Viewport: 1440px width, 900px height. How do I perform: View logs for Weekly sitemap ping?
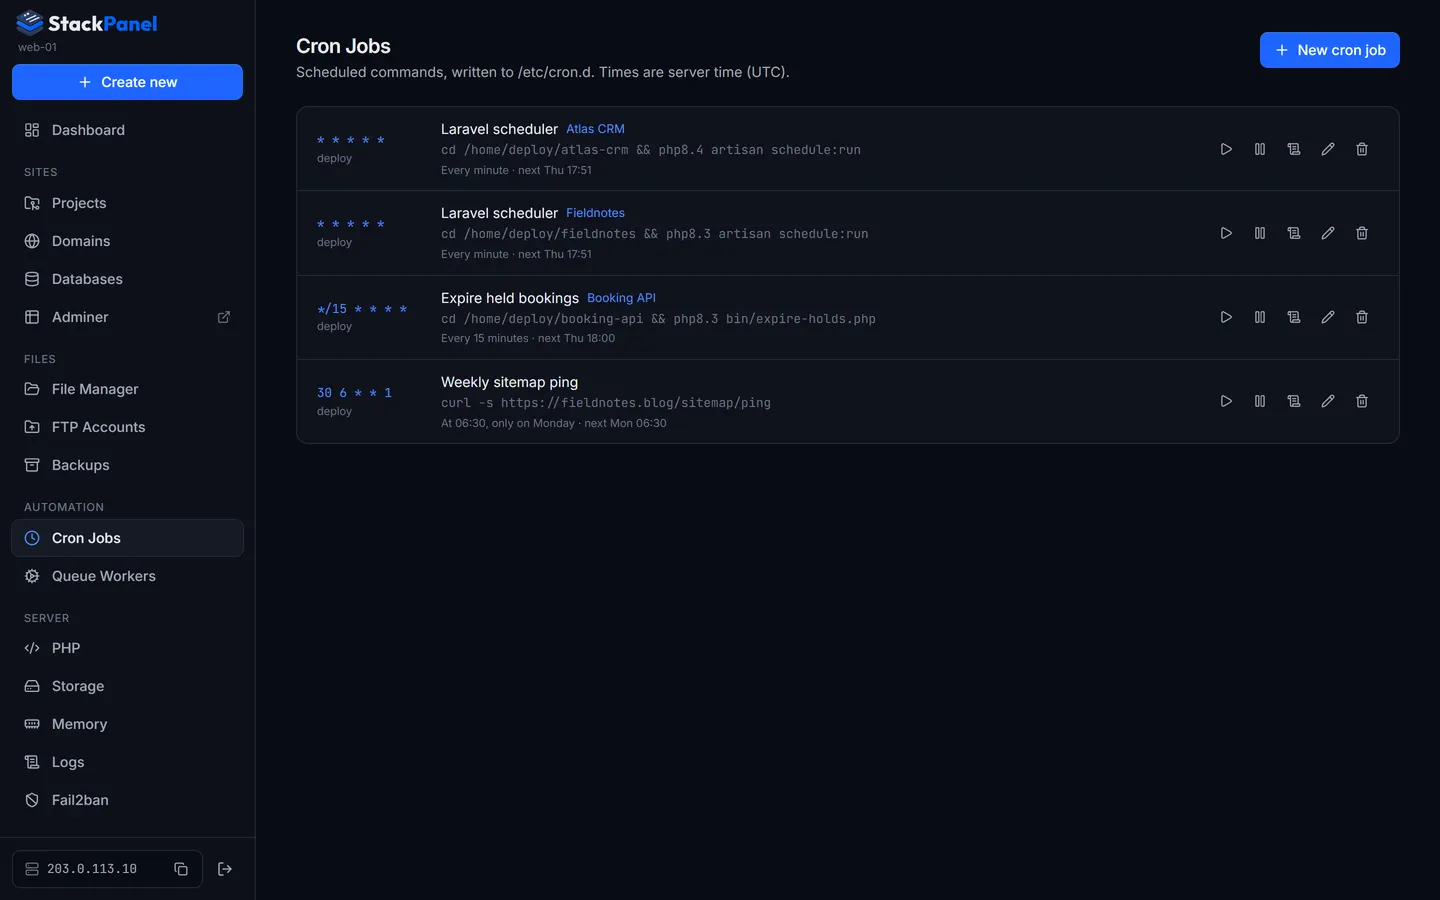1294,401
